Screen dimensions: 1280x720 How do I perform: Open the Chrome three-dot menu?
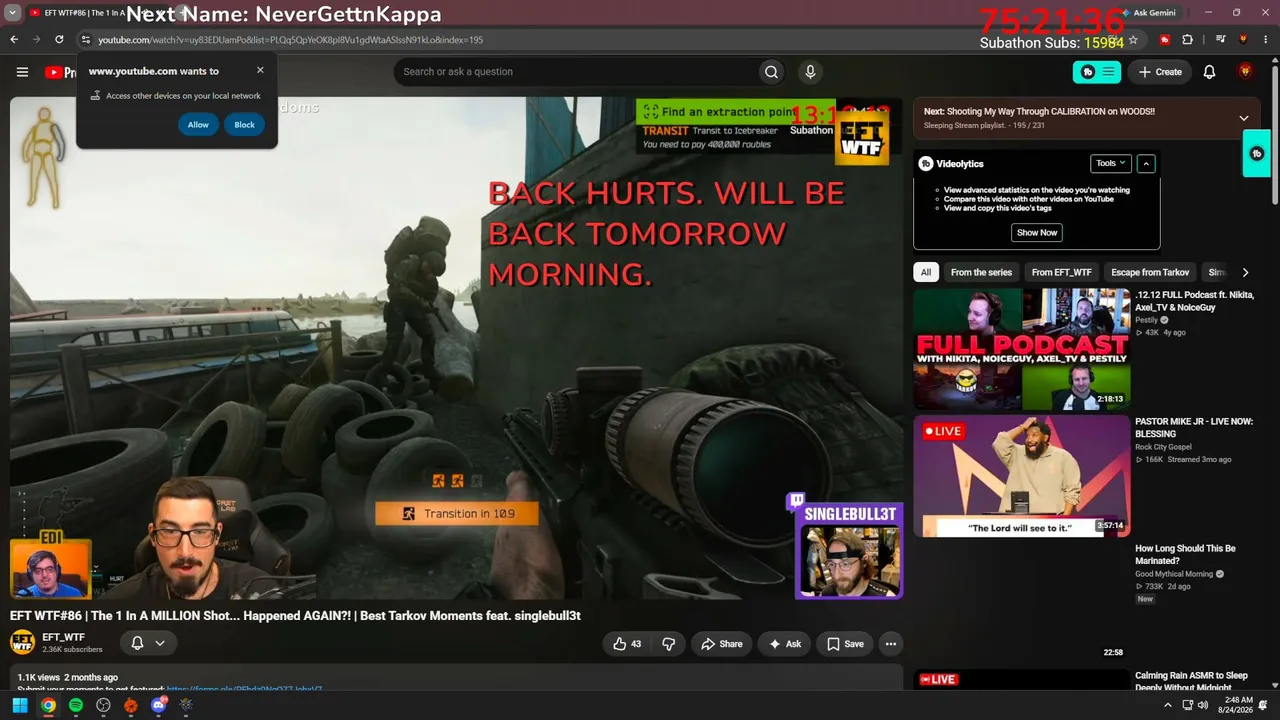1266,40
